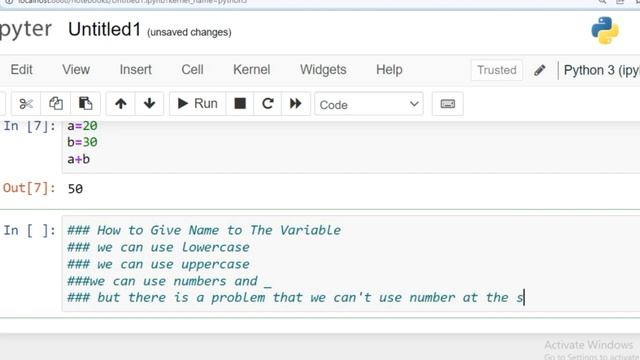Image resolution: width=640 pixels, height=360 pixels.
Task: Move the selected cell down
Action: (149, 104)
